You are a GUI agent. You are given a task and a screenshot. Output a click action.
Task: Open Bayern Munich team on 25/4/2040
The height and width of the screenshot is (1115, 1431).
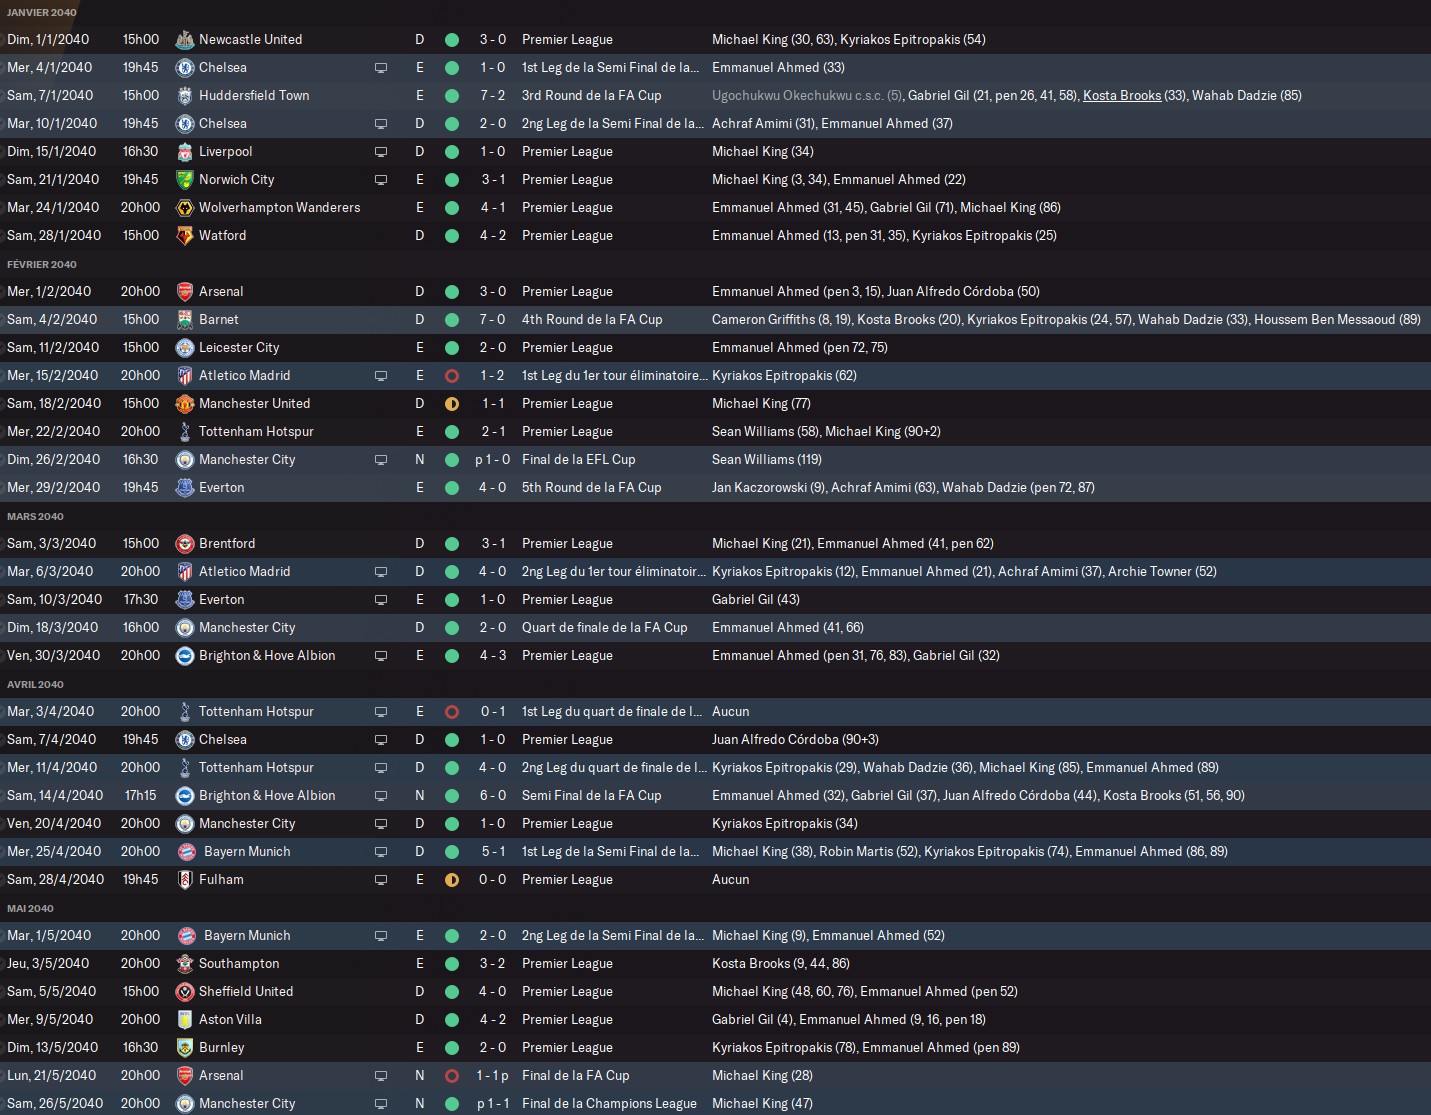click(247, 852)
